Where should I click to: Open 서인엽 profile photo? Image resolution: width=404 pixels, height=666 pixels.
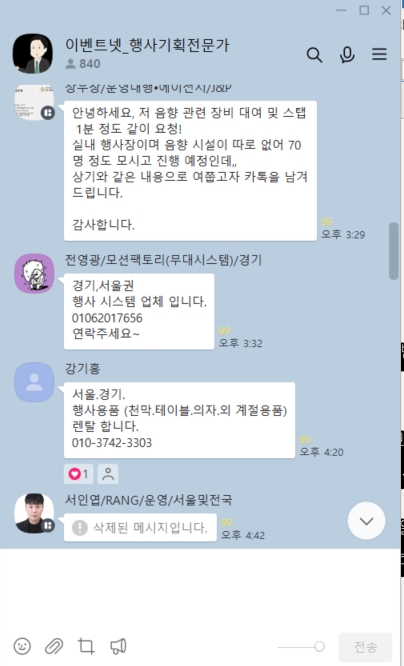point(34,513)
